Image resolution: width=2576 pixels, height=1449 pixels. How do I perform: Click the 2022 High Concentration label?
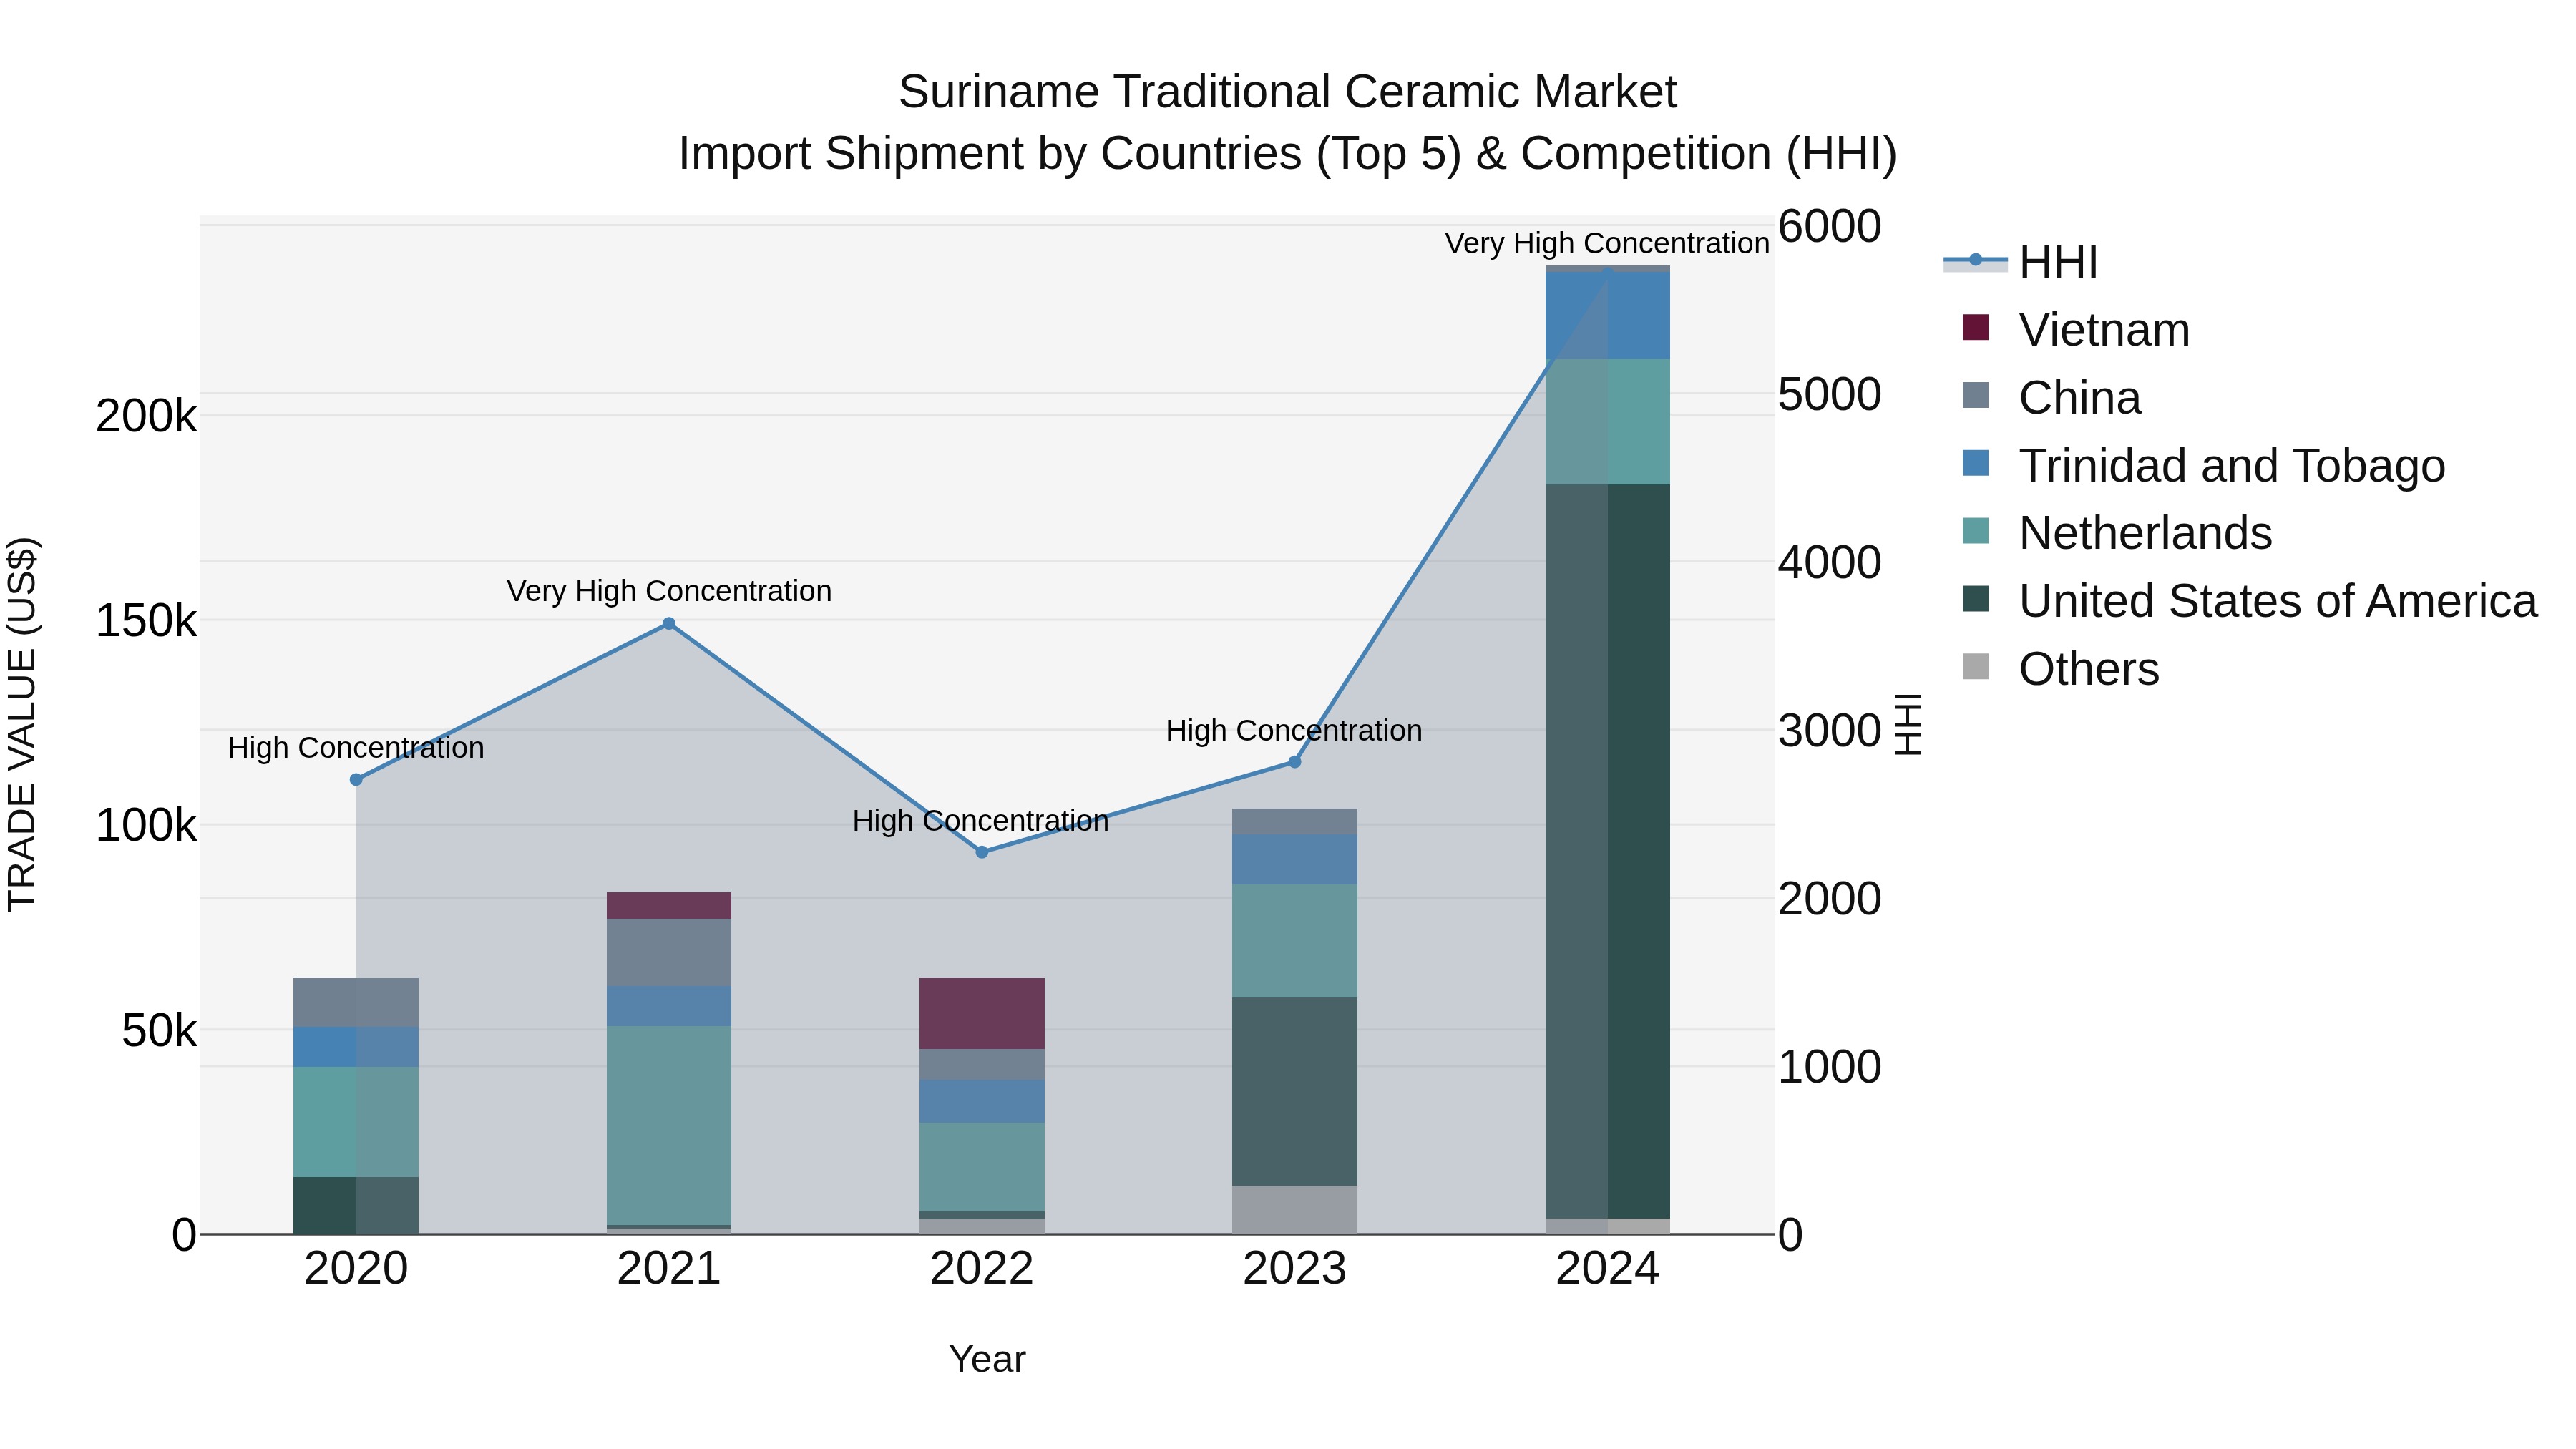pos(981,821)
